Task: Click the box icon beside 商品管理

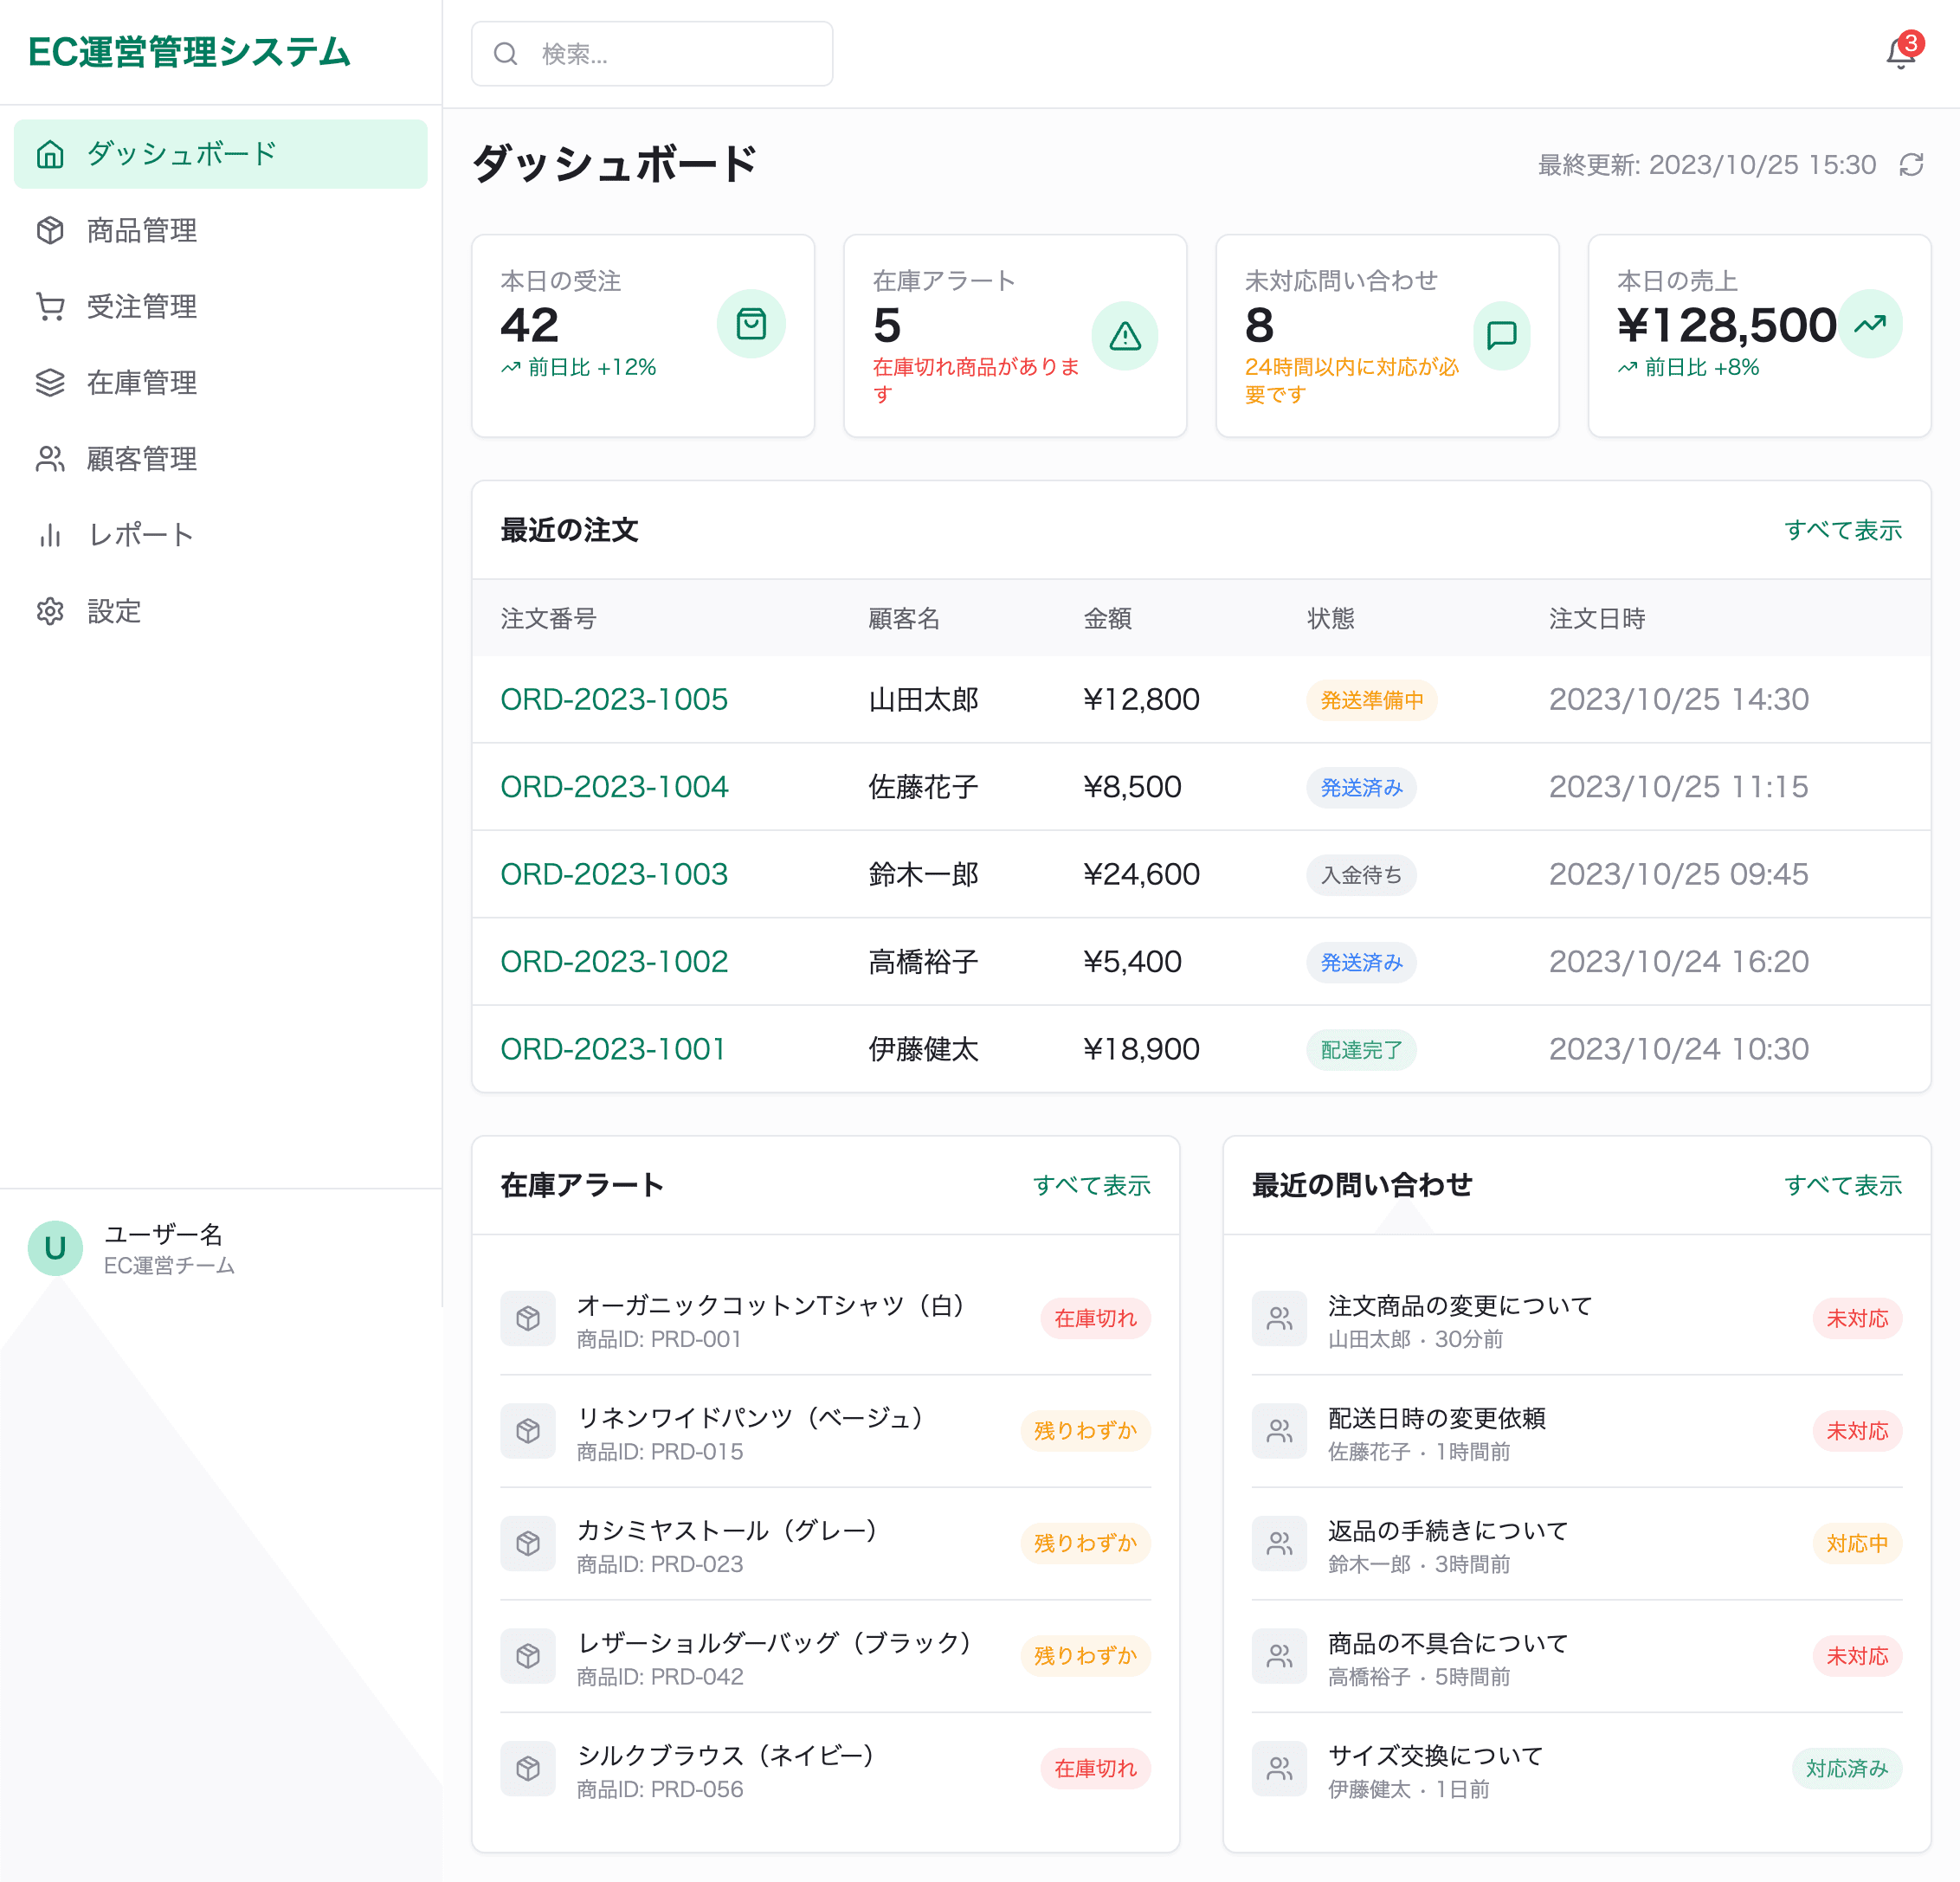Action: 50,230
